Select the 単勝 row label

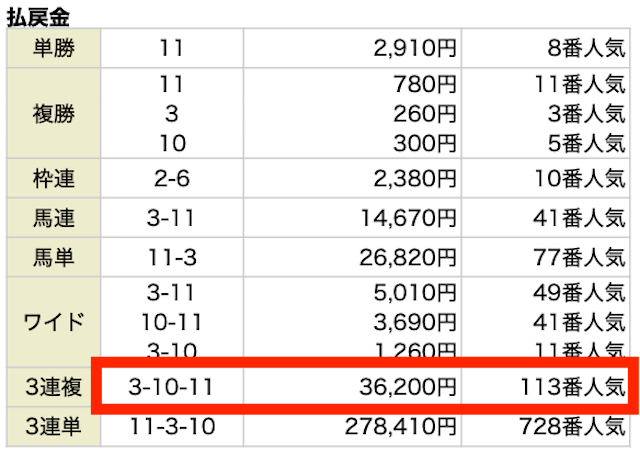54,48
